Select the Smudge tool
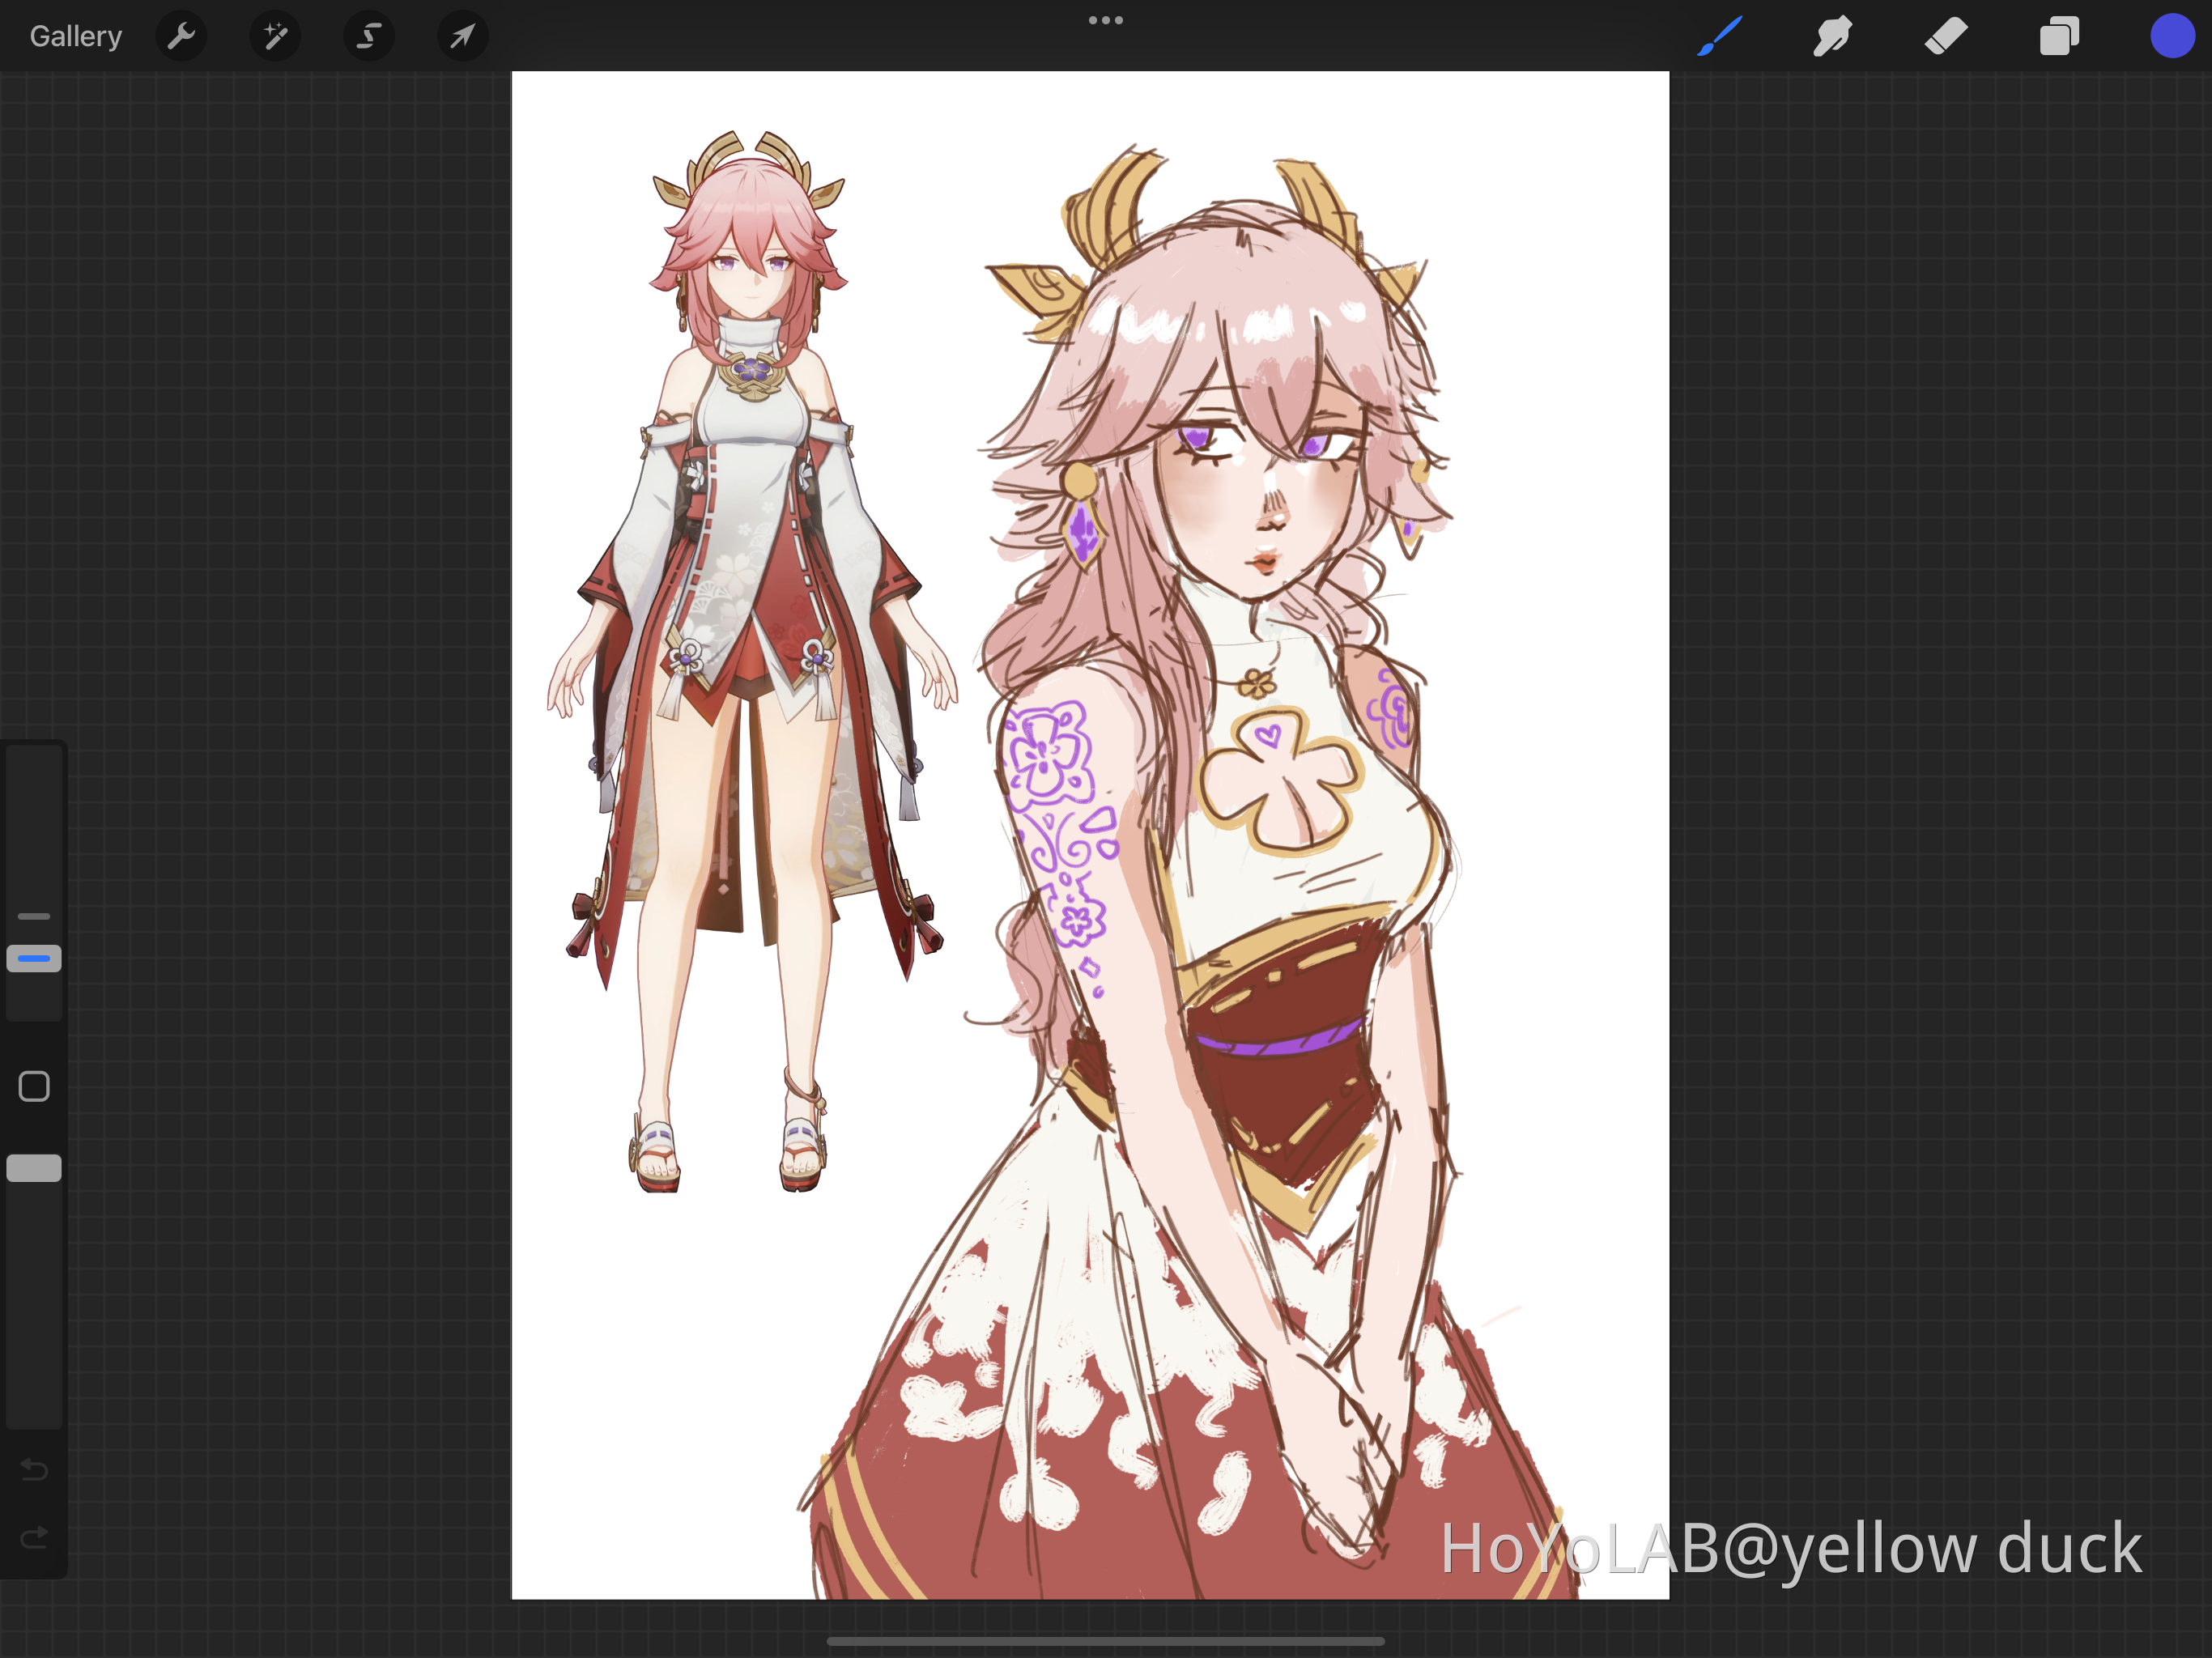2212x1658 pixels. click(1831, 36)
